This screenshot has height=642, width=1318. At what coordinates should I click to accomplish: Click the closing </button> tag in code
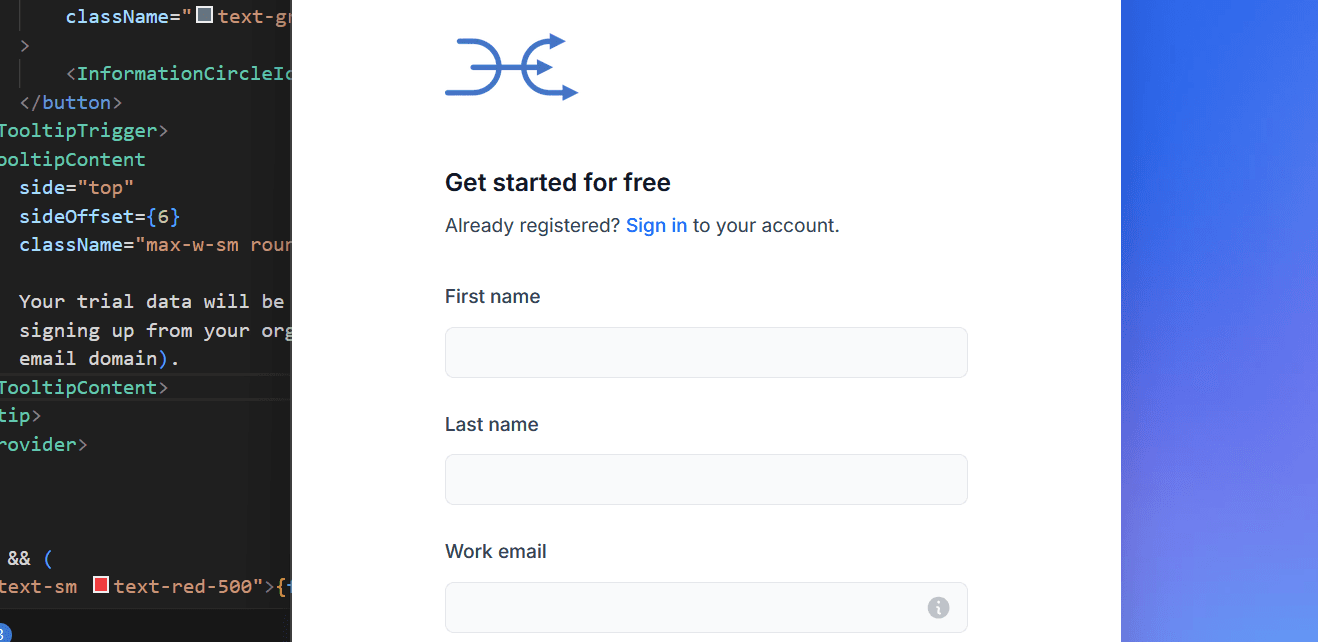pos(70,102)
